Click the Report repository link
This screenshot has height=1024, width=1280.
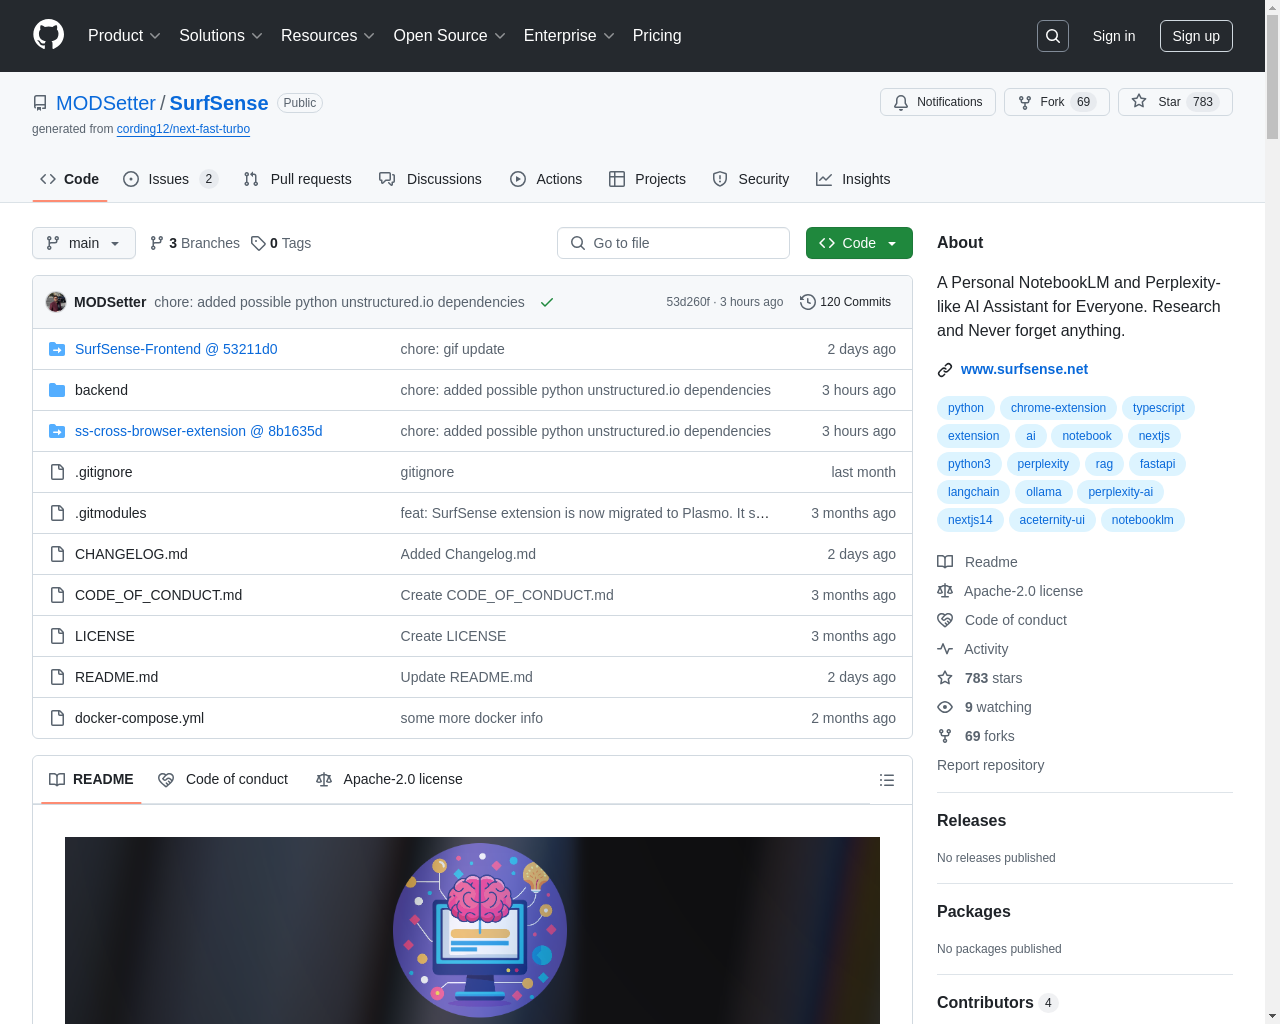point(990,765)
